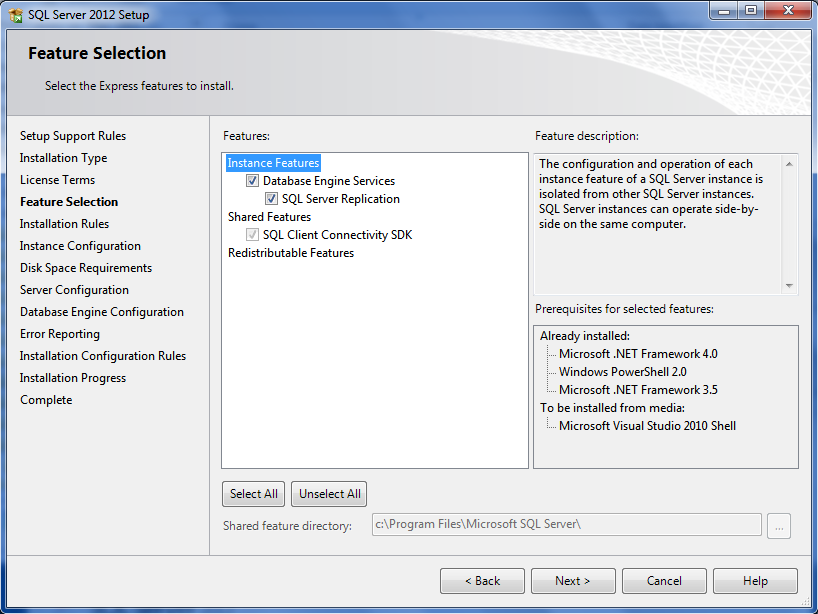Proceed with the Next > button
Image resolution: width=818 pixels, height=614 pixels.
click(x=573, y=581)
